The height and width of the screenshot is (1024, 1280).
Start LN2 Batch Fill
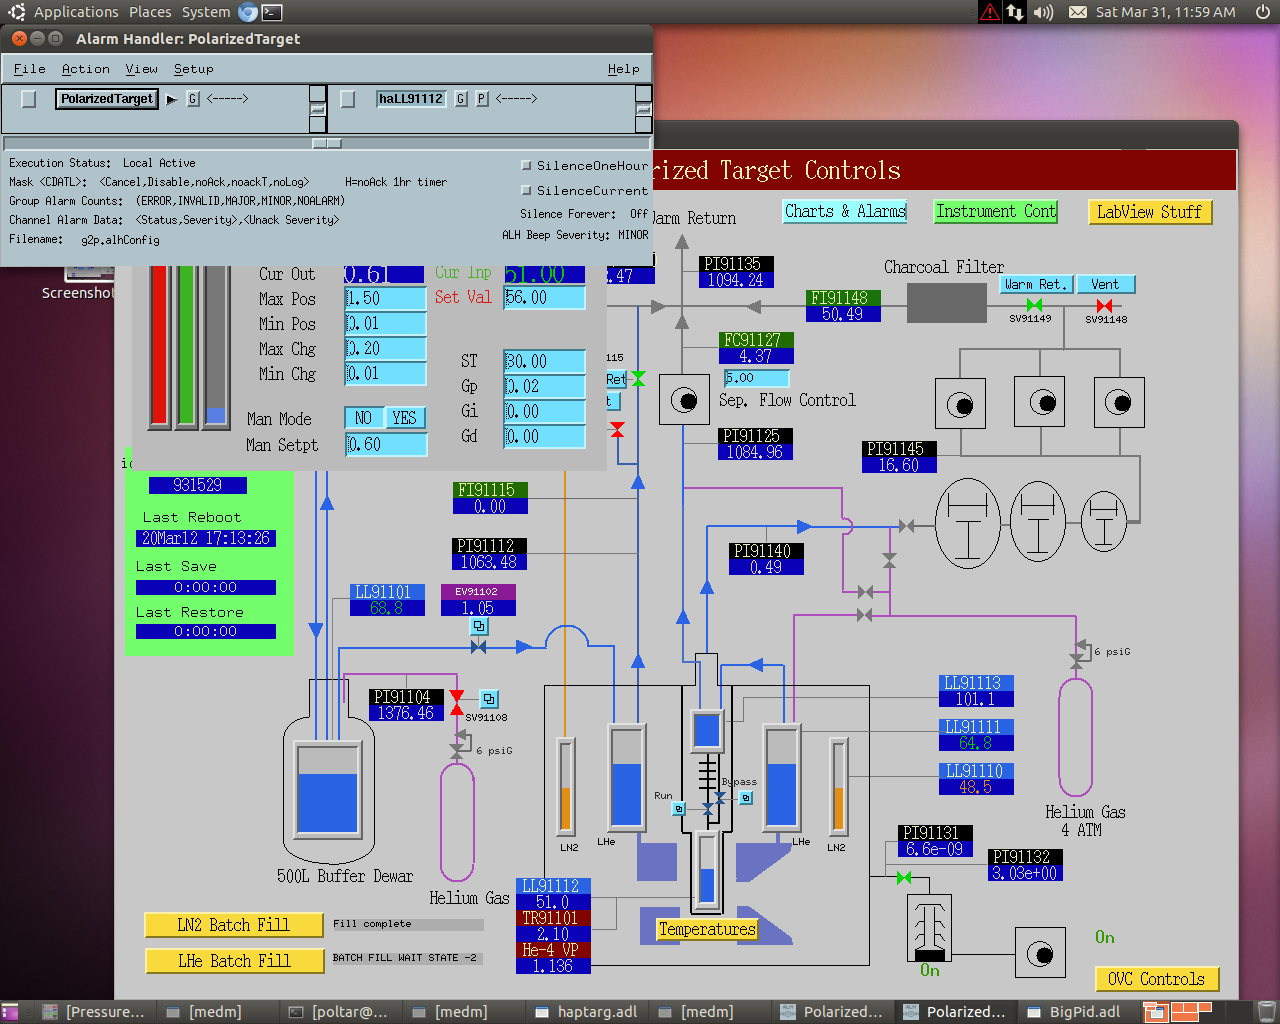pos(234,925)
